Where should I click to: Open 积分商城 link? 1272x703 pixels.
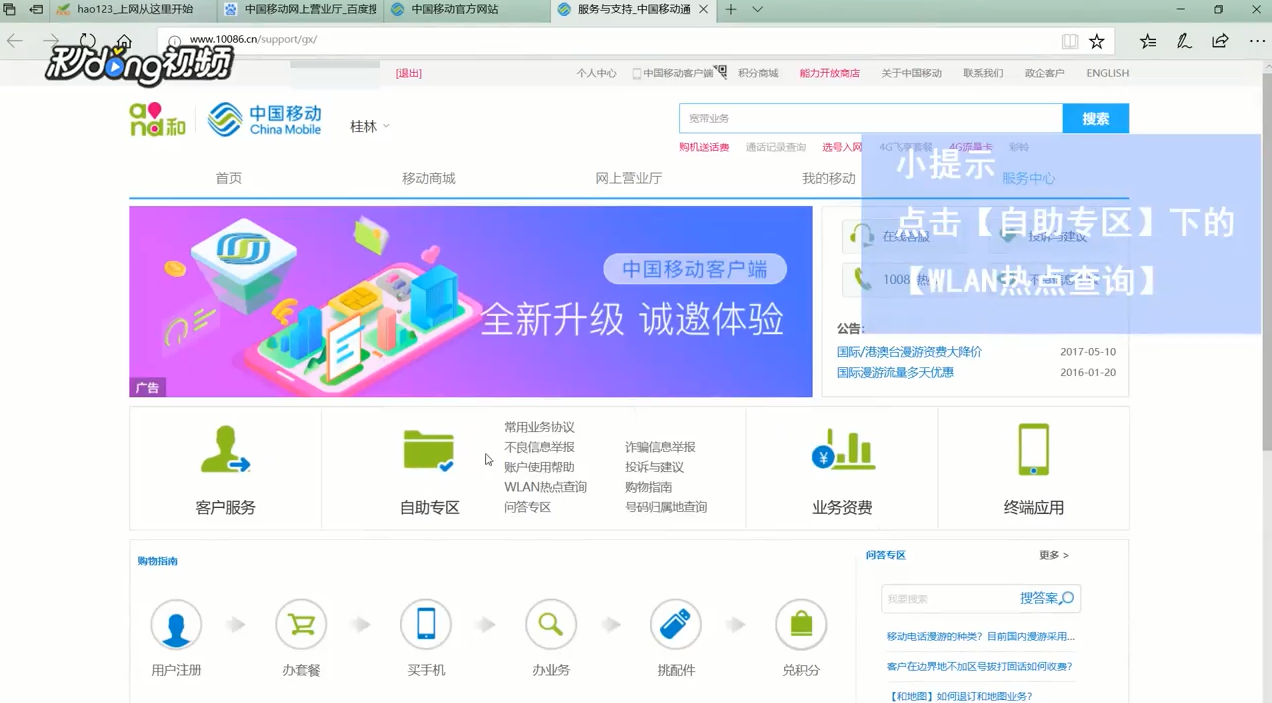click(x=758, y=73)
